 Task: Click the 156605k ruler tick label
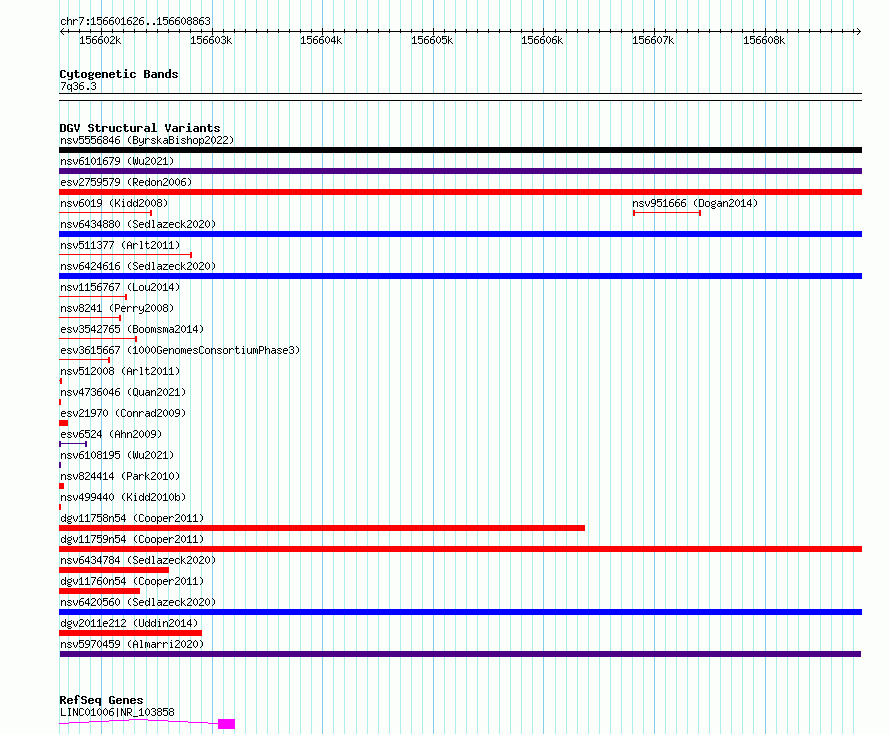point(433,41)
